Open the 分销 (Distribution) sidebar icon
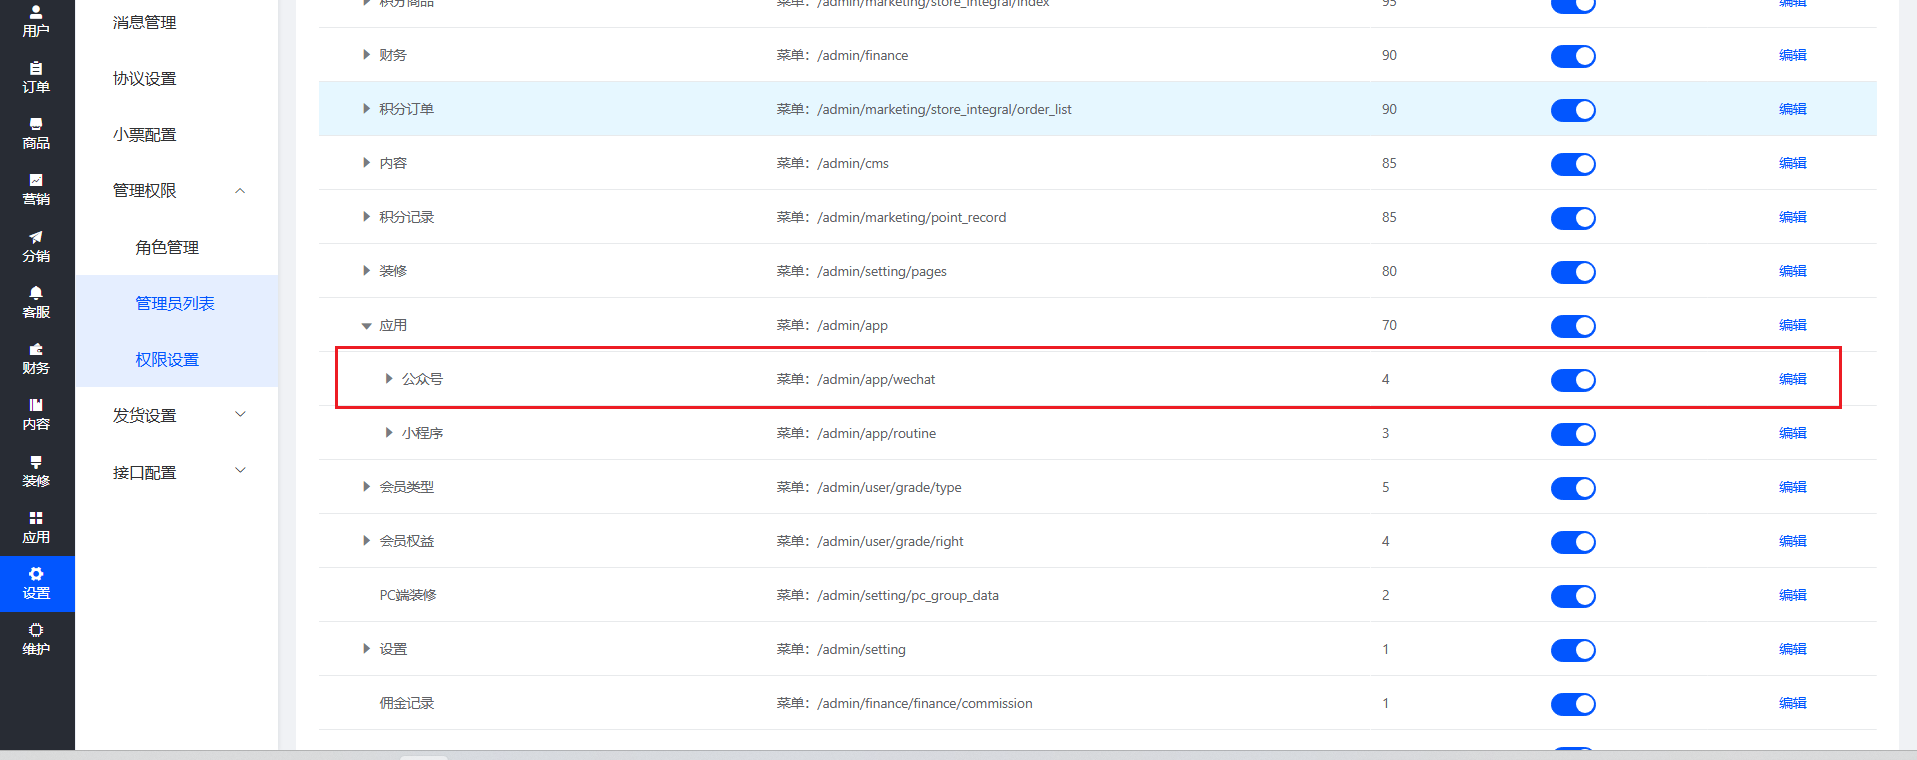This screenshot has height=760, width=1917. 36,246
